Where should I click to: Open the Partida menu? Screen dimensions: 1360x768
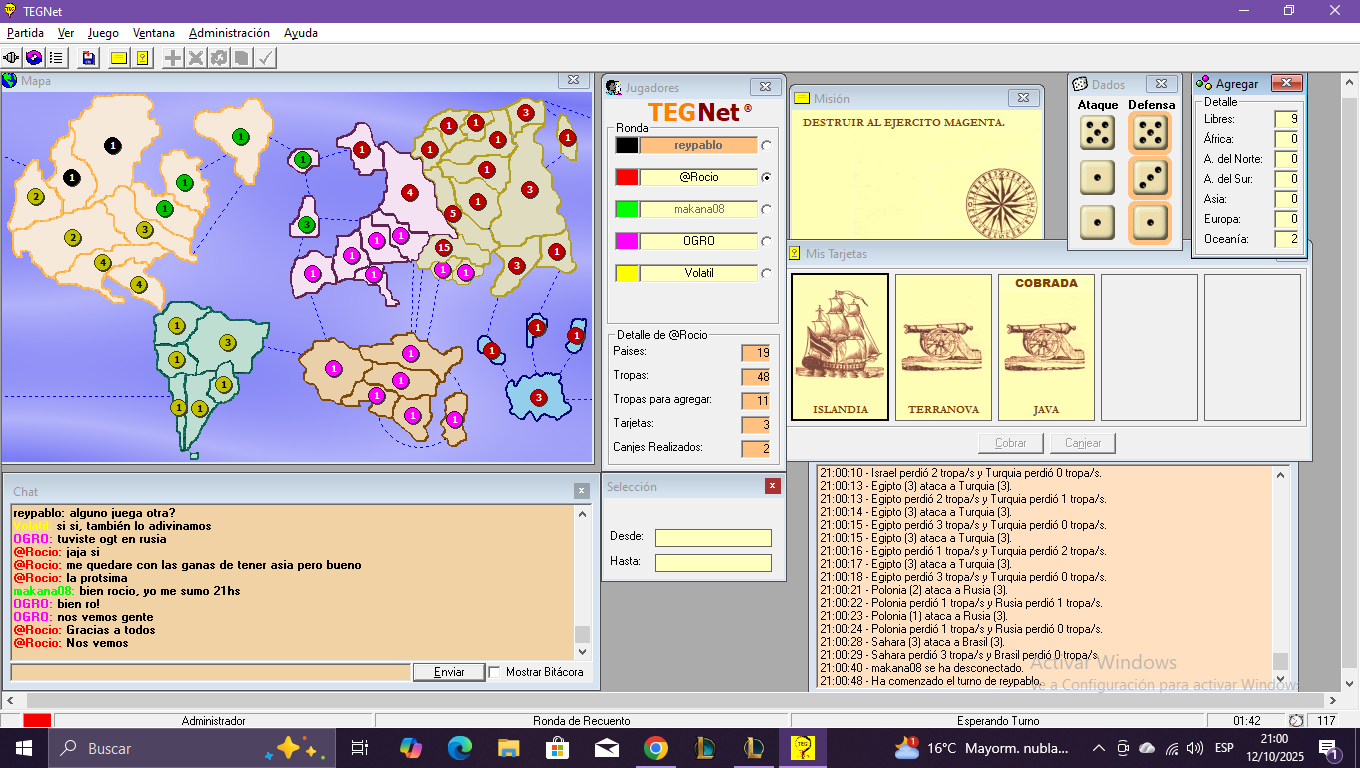(x=25, y=33)
